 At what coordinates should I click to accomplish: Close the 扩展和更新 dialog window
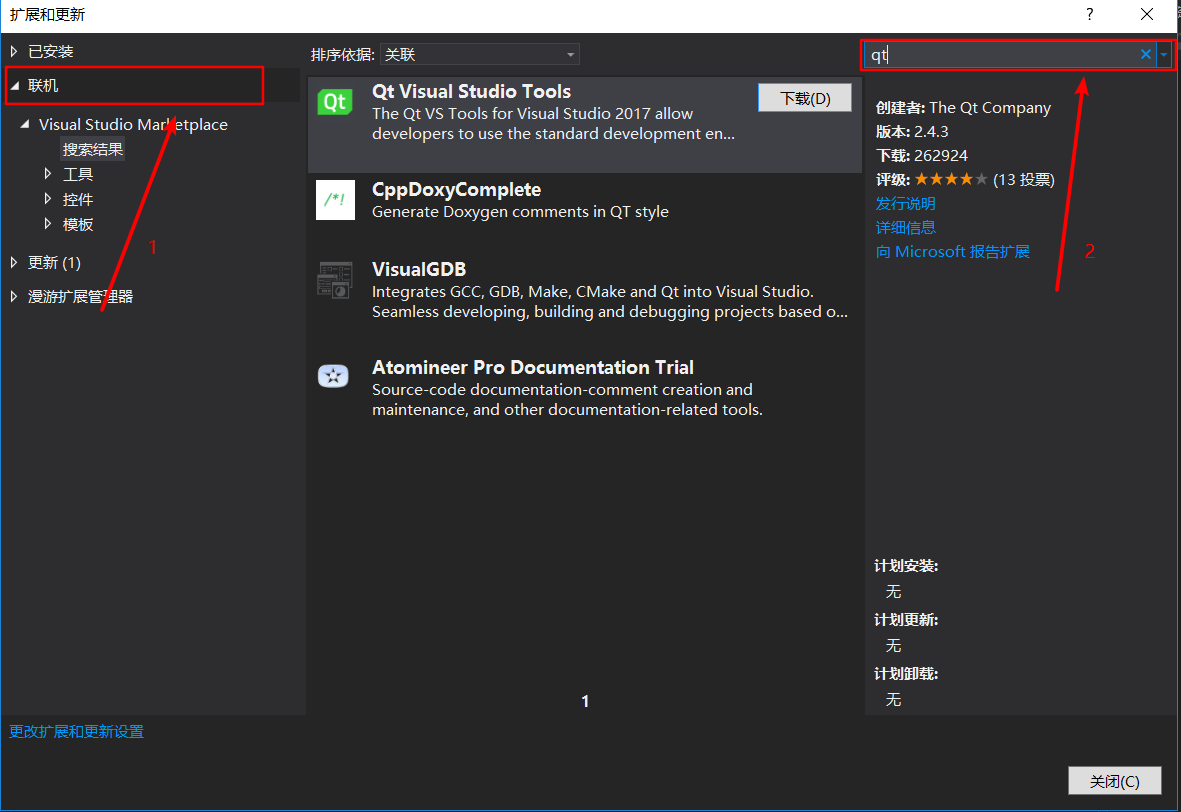click(x=1146, y=14)
